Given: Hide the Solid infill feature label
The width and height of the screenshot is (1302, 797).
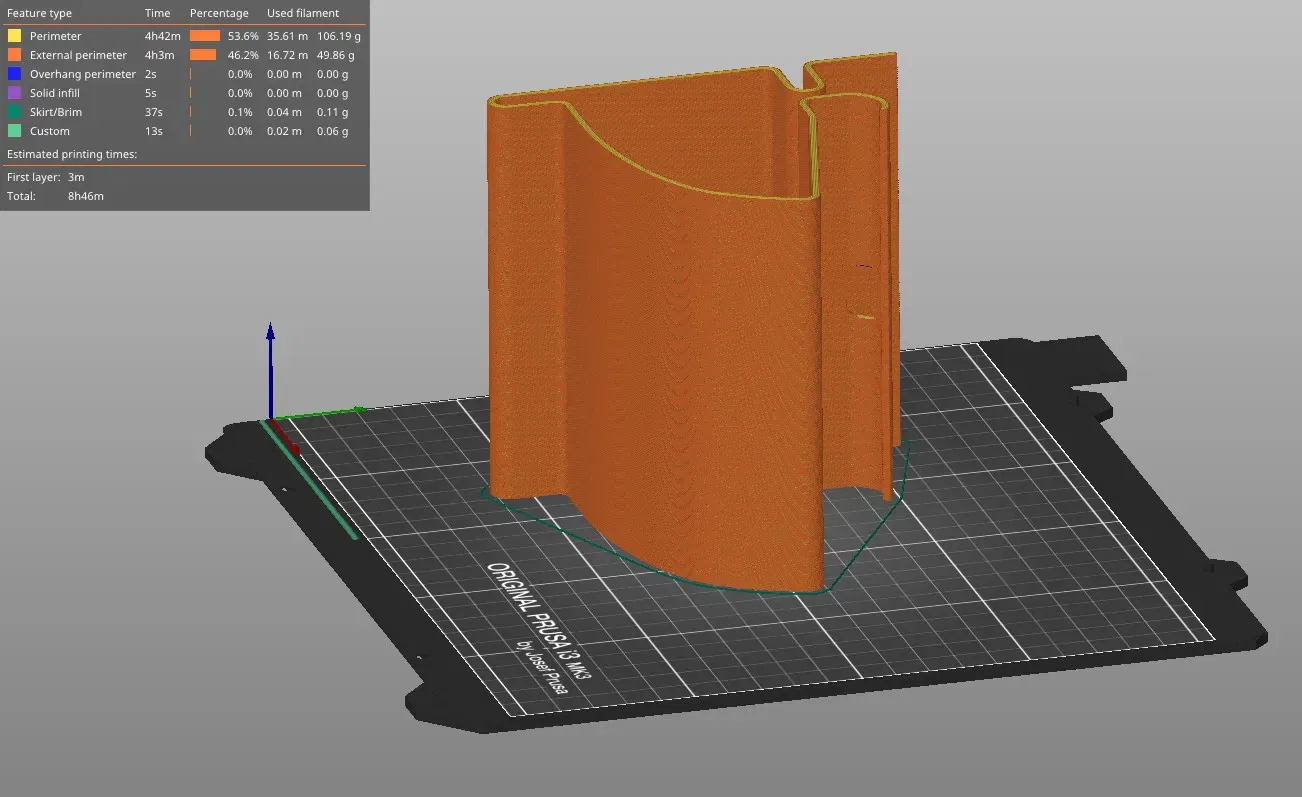Looking at the screenshot, I should pyautogui.click(x=54, y=93).
